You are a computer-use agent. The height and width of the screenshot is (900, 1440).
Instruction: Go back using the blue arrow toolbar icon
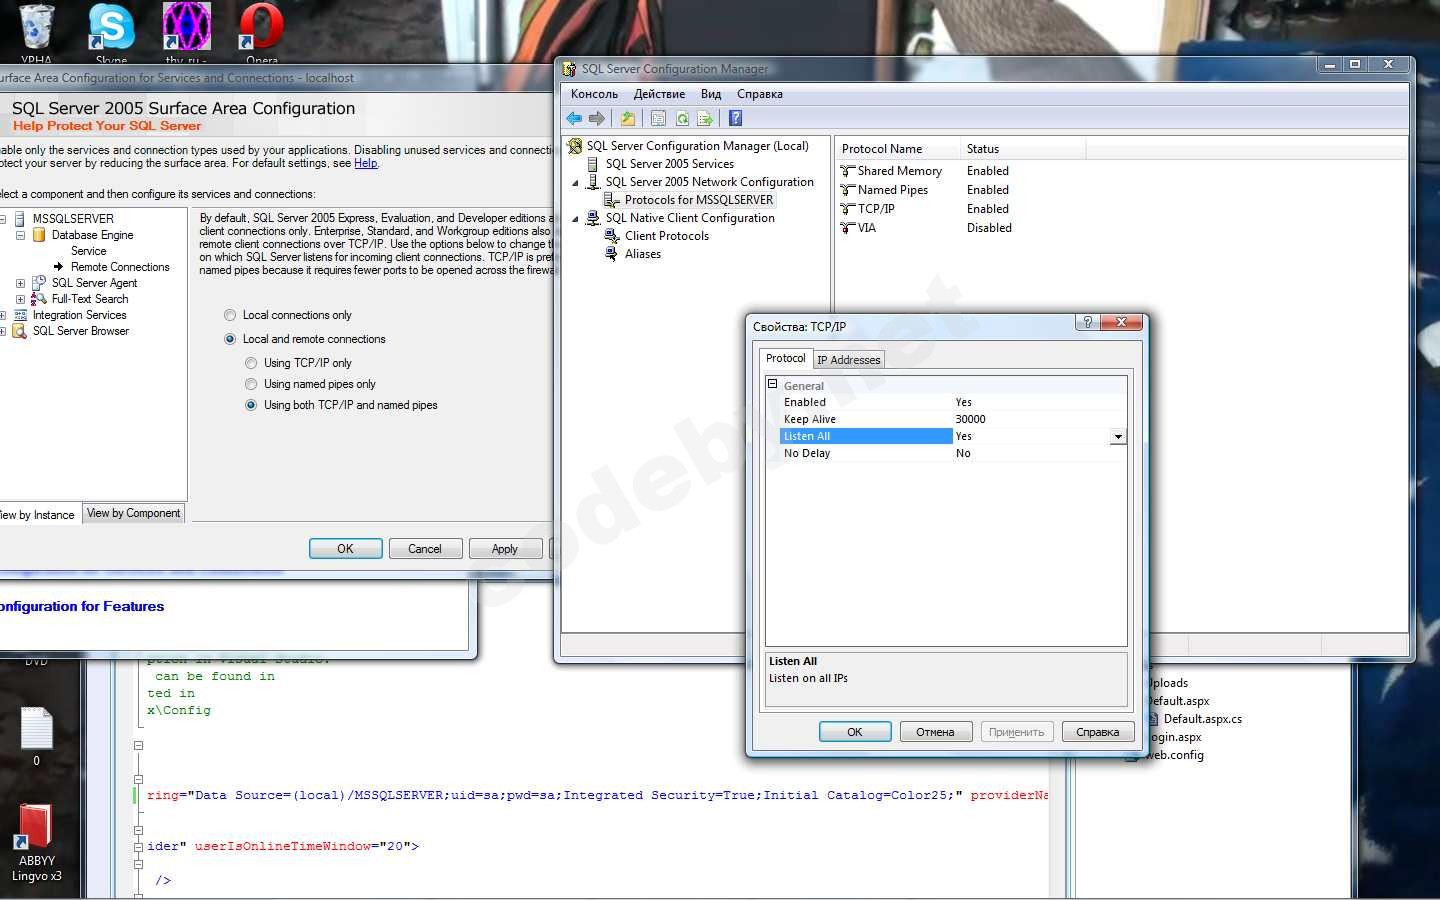574,118
